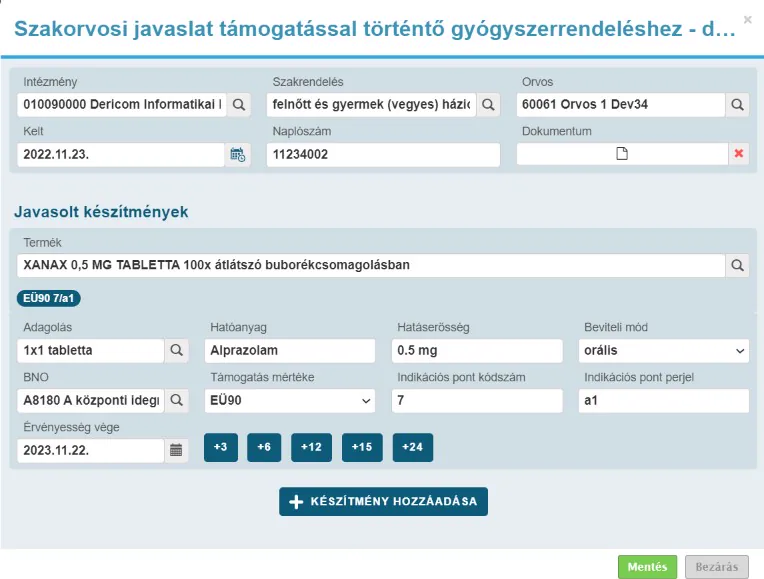
Task: Remove the document with the red X
Action: tap(739, 154)
